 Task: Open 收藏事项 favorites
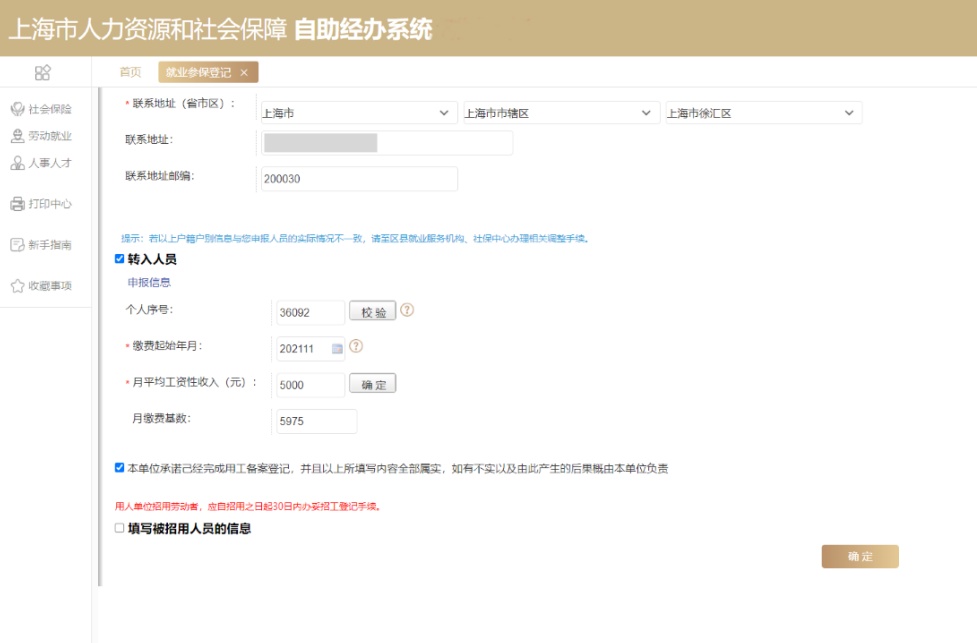(42, 286)
